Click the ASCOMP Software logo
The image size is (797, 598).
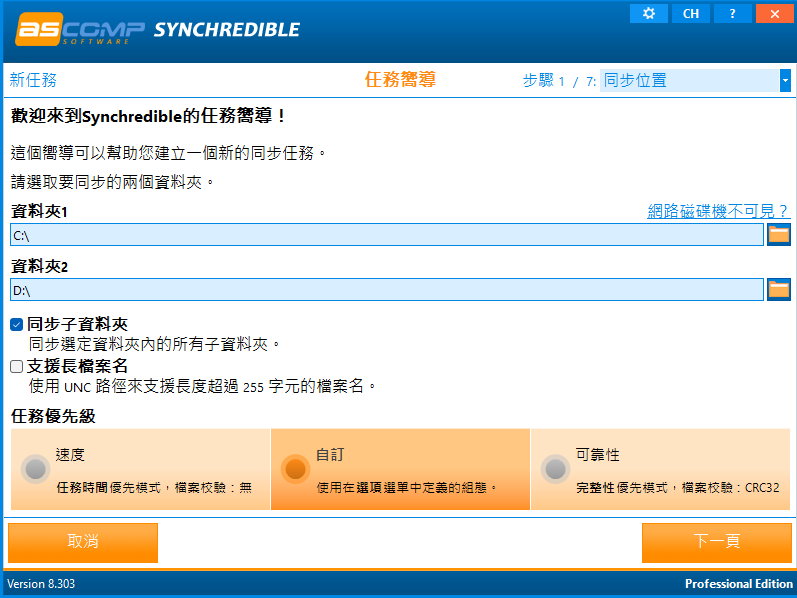point(80,29)
